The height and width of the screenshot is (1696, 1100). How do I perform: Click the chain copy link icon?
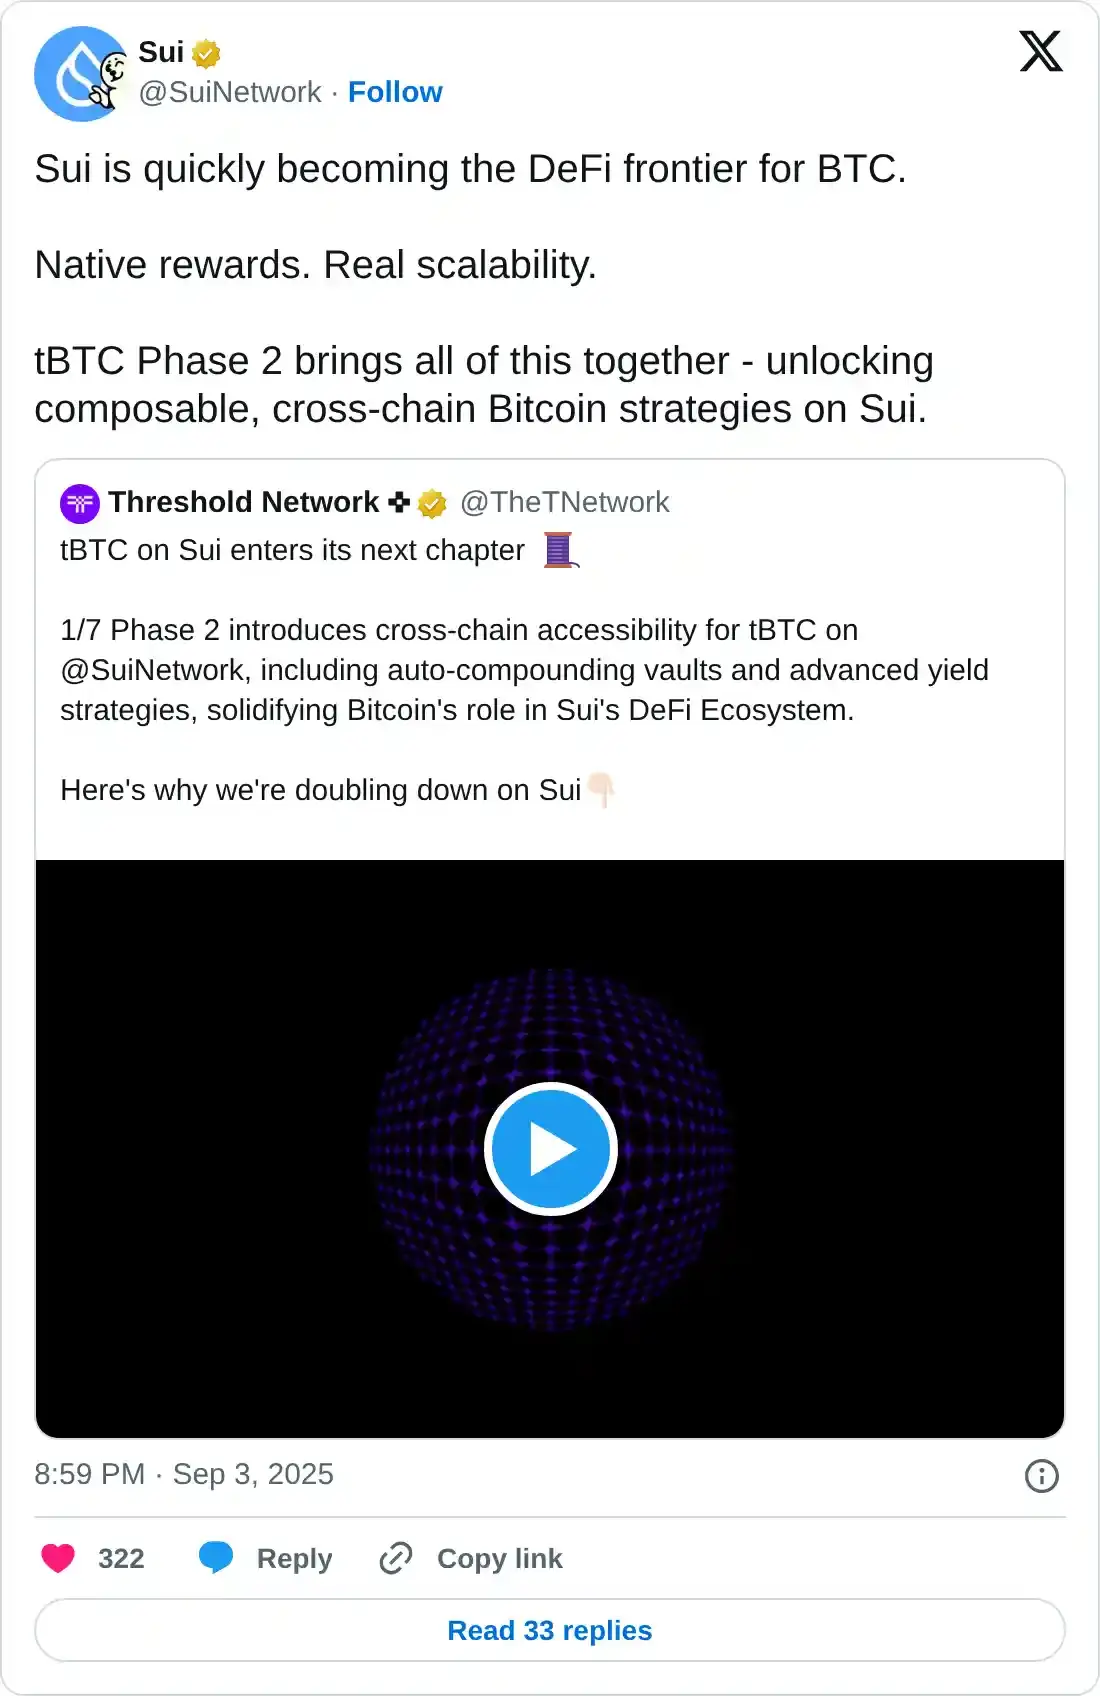click(x=396, y=1558)
